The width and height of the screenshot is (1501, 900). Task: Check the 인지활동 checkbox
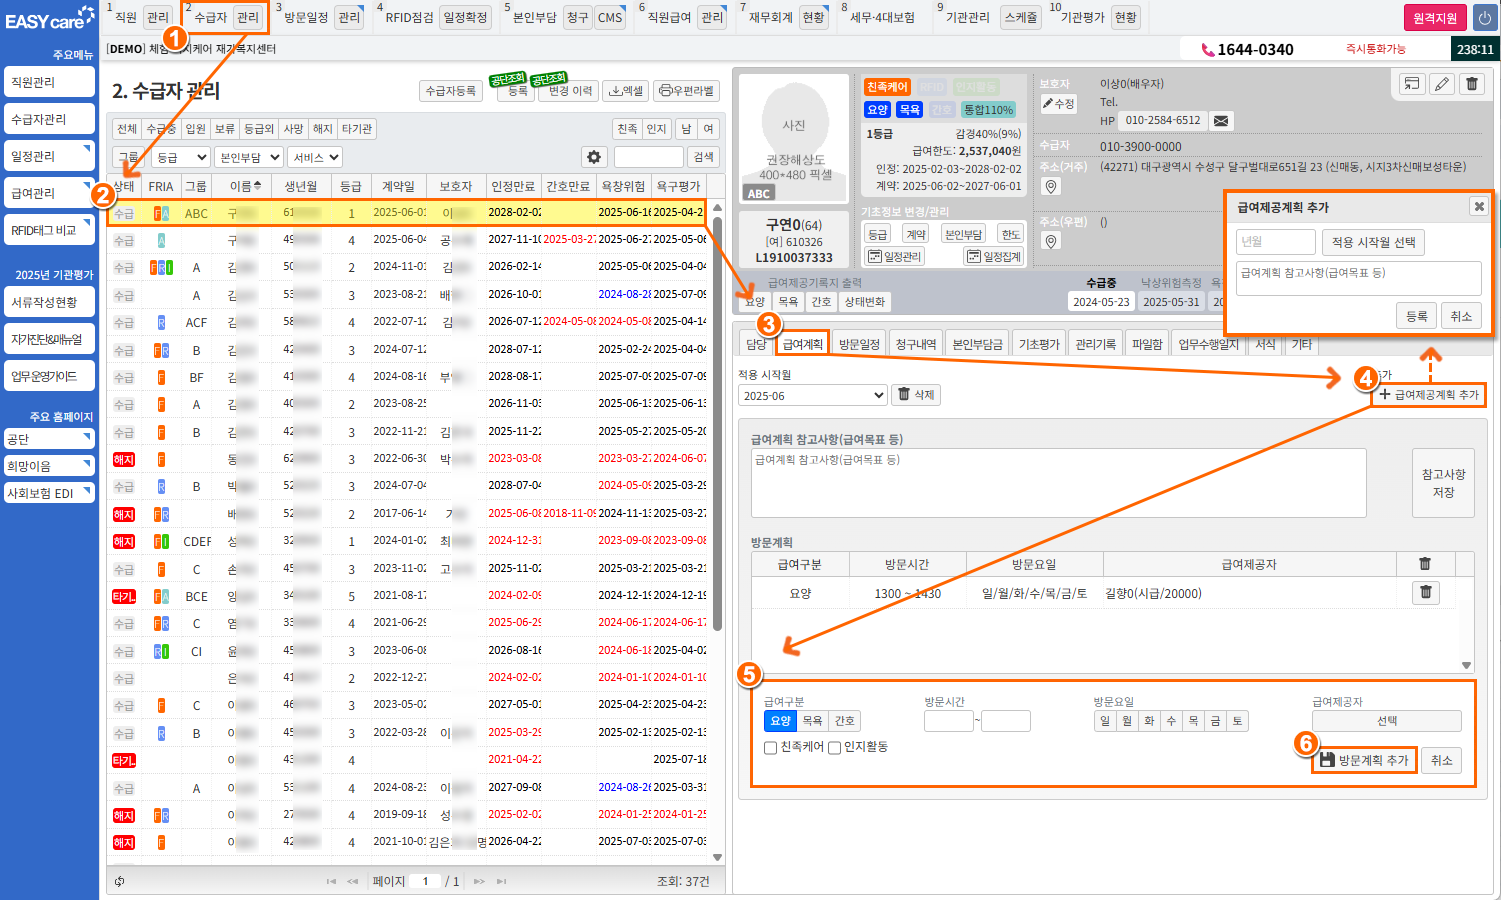834,748
